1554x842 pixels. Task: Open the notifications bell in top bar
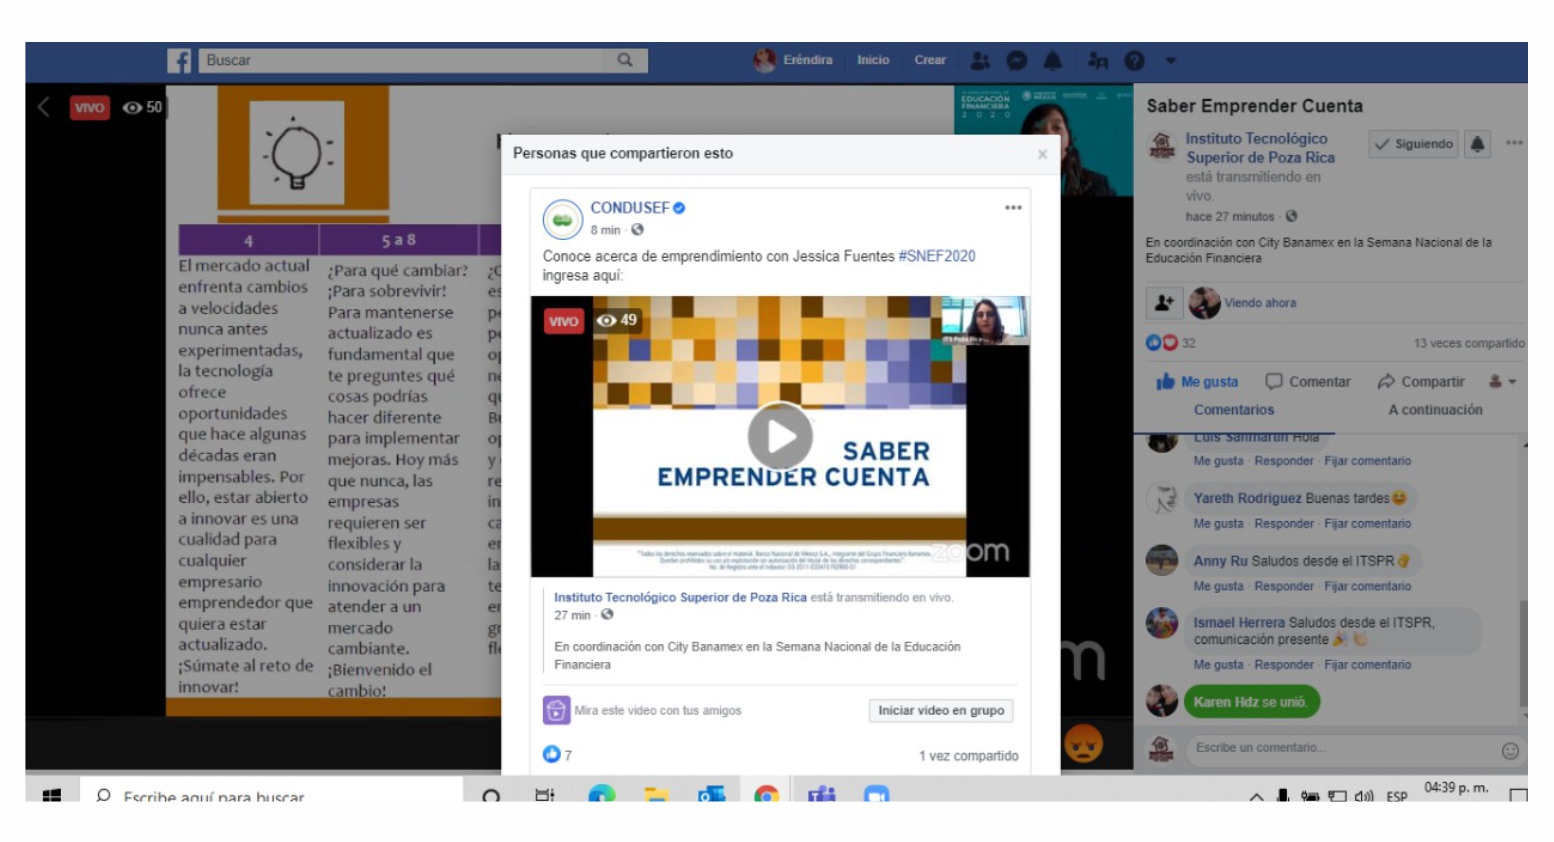point(1052,61)
